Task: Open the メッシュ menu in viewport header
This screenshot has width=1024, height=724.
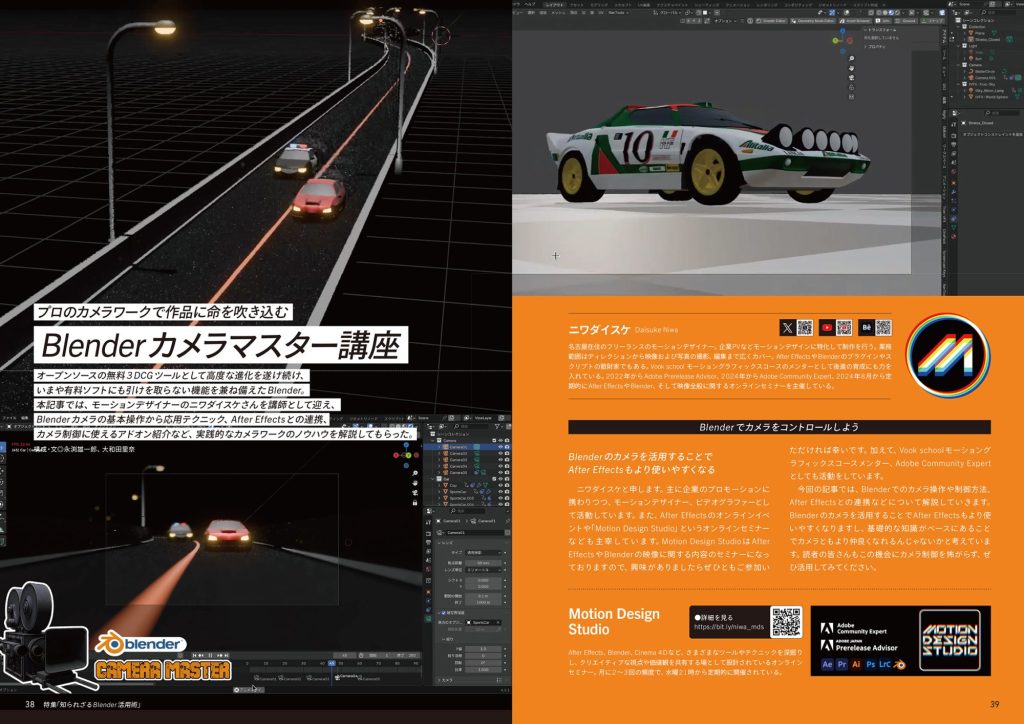Action: coord(558,12)
